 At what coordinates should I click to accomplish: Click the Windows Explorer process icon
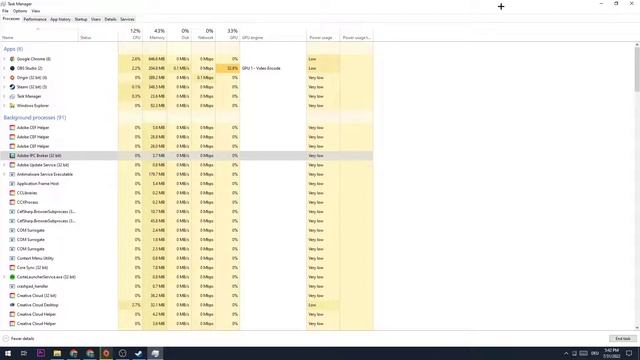coord(12,106)
